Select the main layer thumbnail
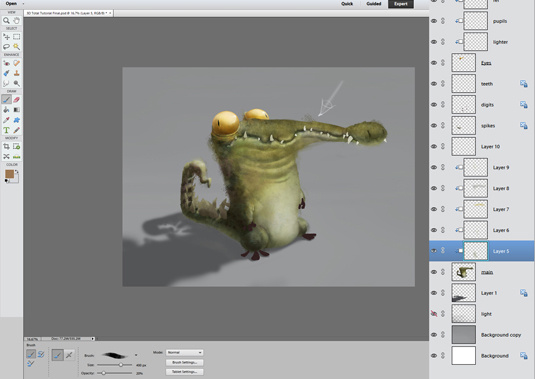Screen dimensions: 535x379 point(463,272)
